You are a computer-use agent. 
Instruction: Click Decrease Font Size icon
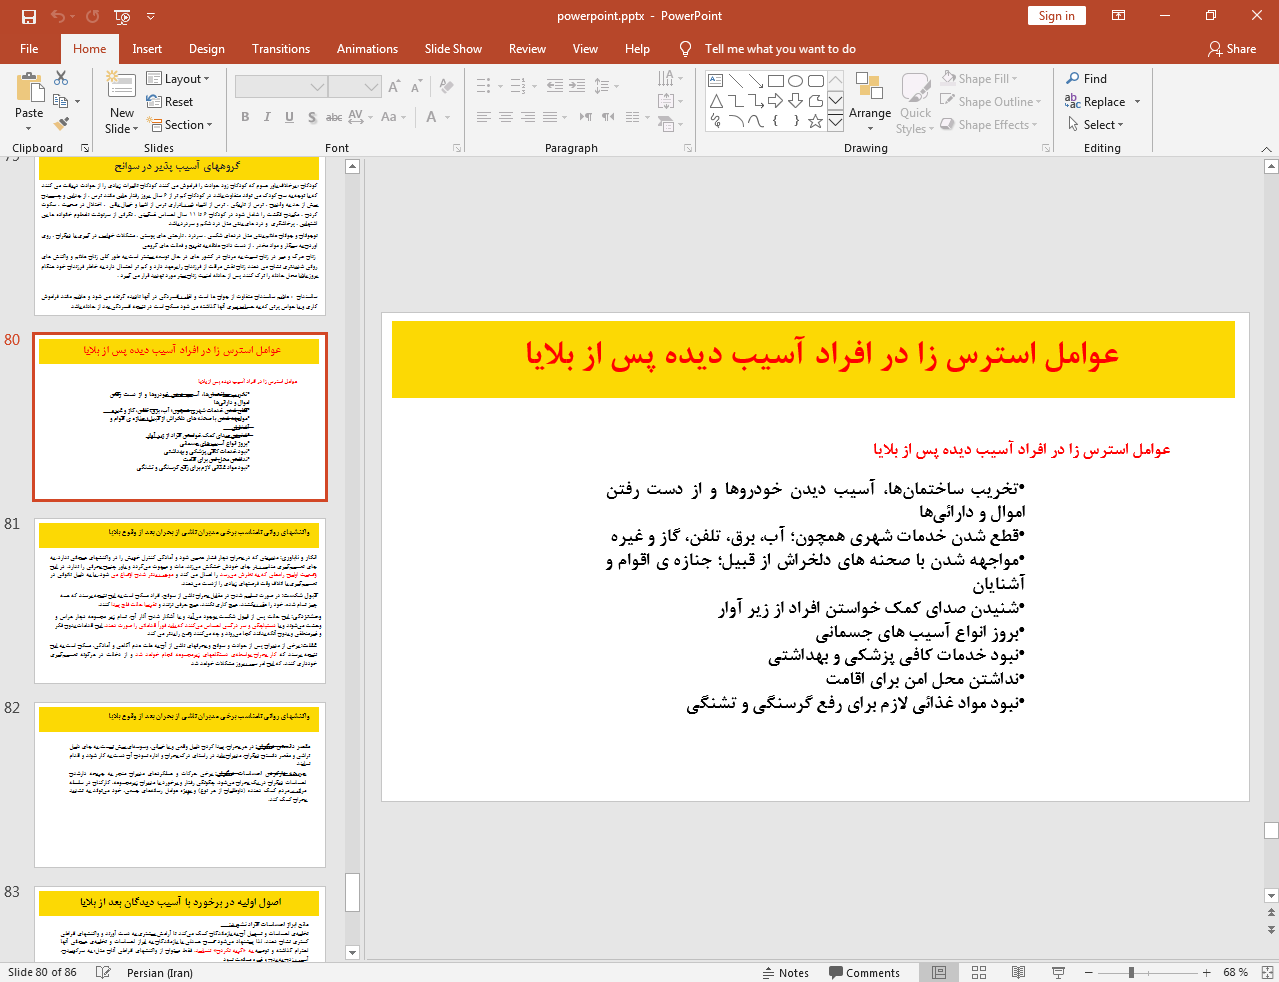[416, 87]
